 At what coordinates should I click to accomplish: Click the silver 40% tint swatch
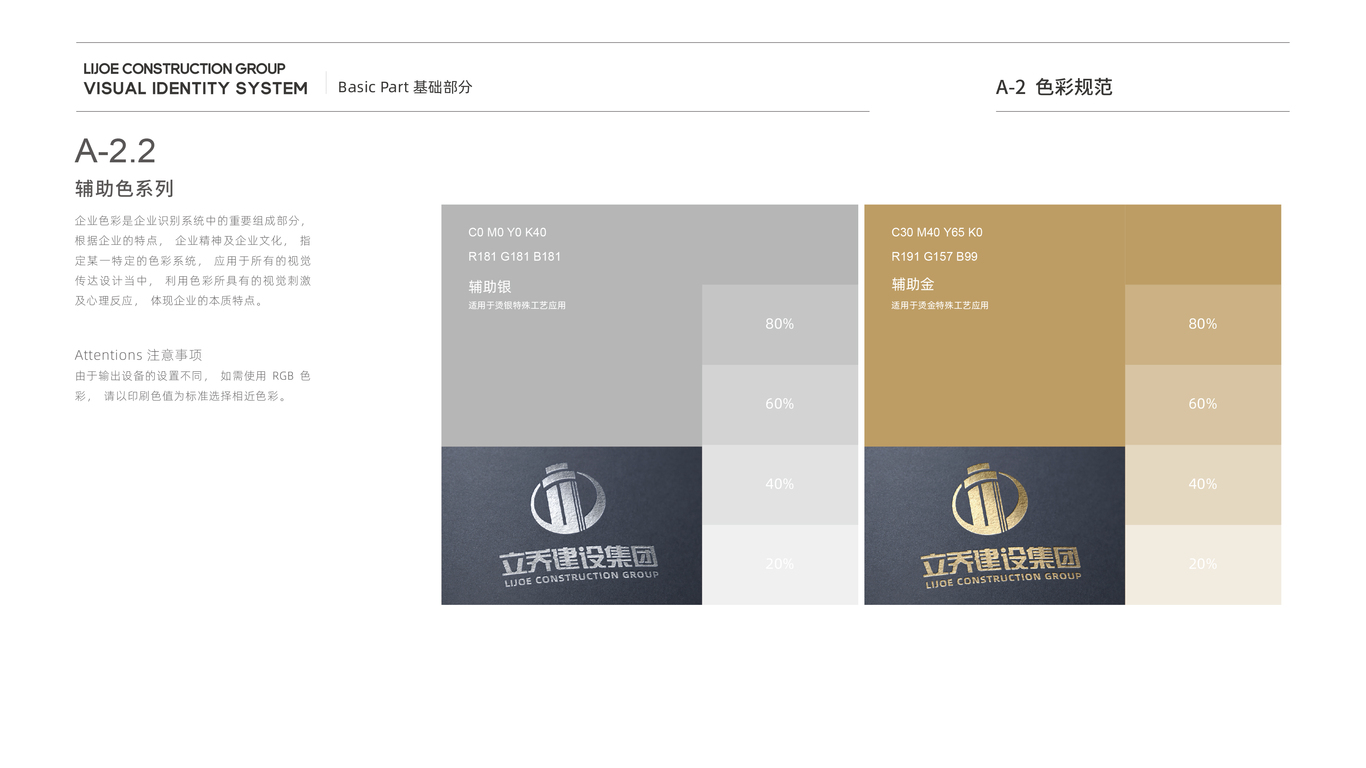coord(780,485)
